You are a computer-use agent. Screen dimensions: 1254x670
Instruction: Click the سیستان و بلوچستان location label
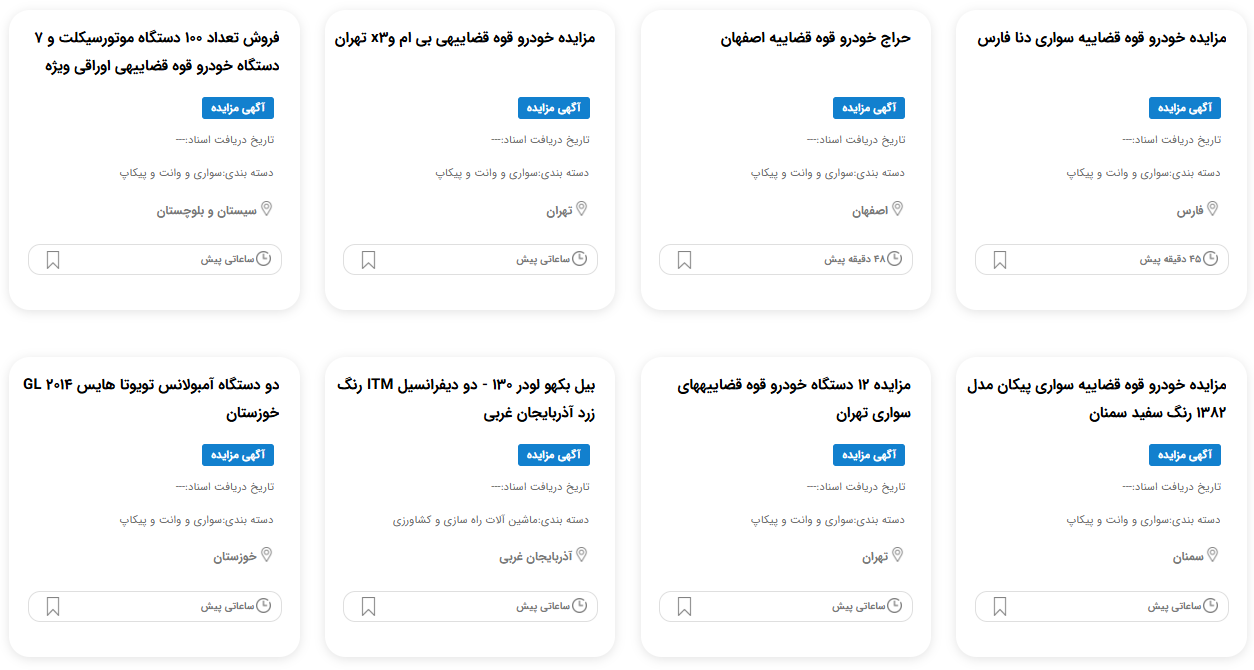pos(207,211)
